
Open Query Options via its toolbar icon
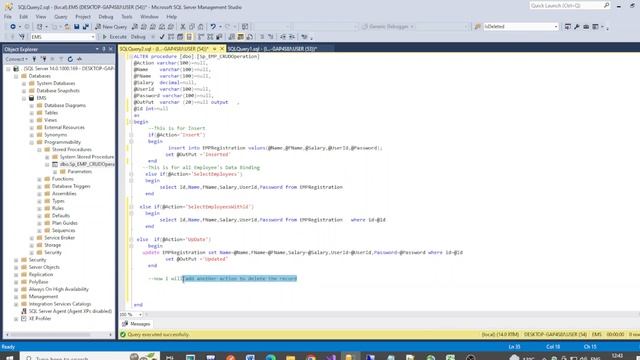(x=180, y=37)
